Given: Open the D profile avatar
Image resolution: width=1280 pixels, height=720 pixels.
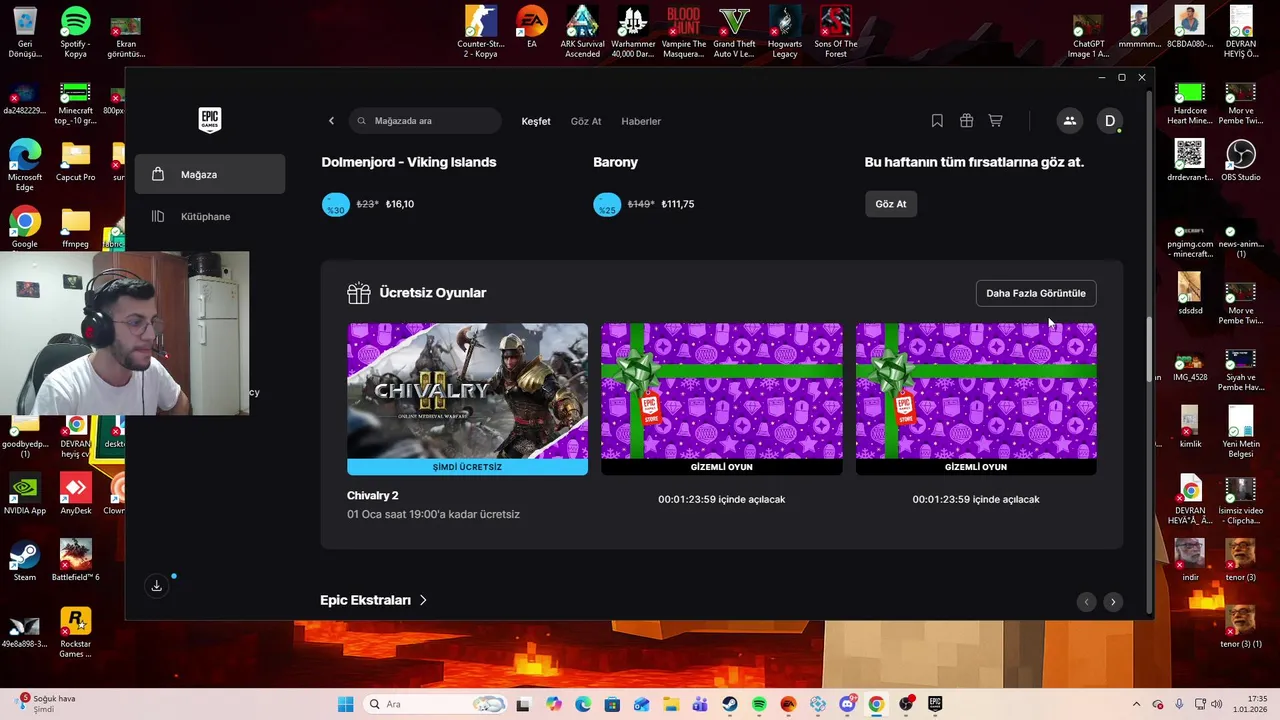Looking at the screenshot, I should click(1110, 121).
